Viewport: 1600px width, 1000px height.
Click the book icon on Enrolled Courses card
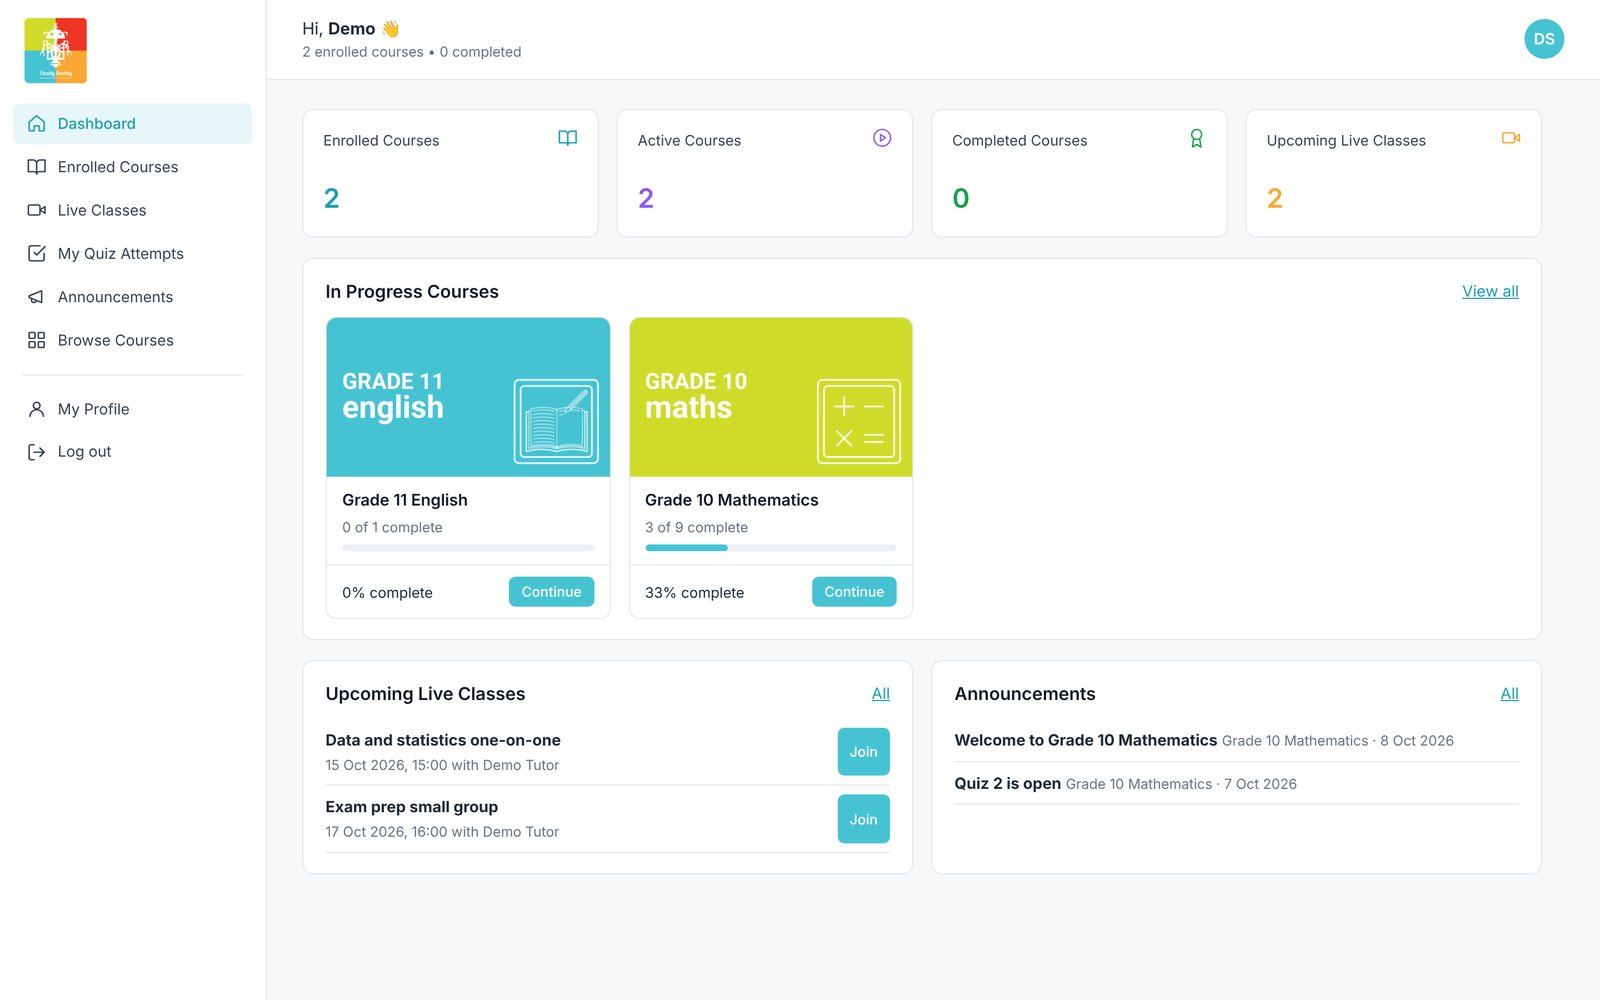[568, 138]
